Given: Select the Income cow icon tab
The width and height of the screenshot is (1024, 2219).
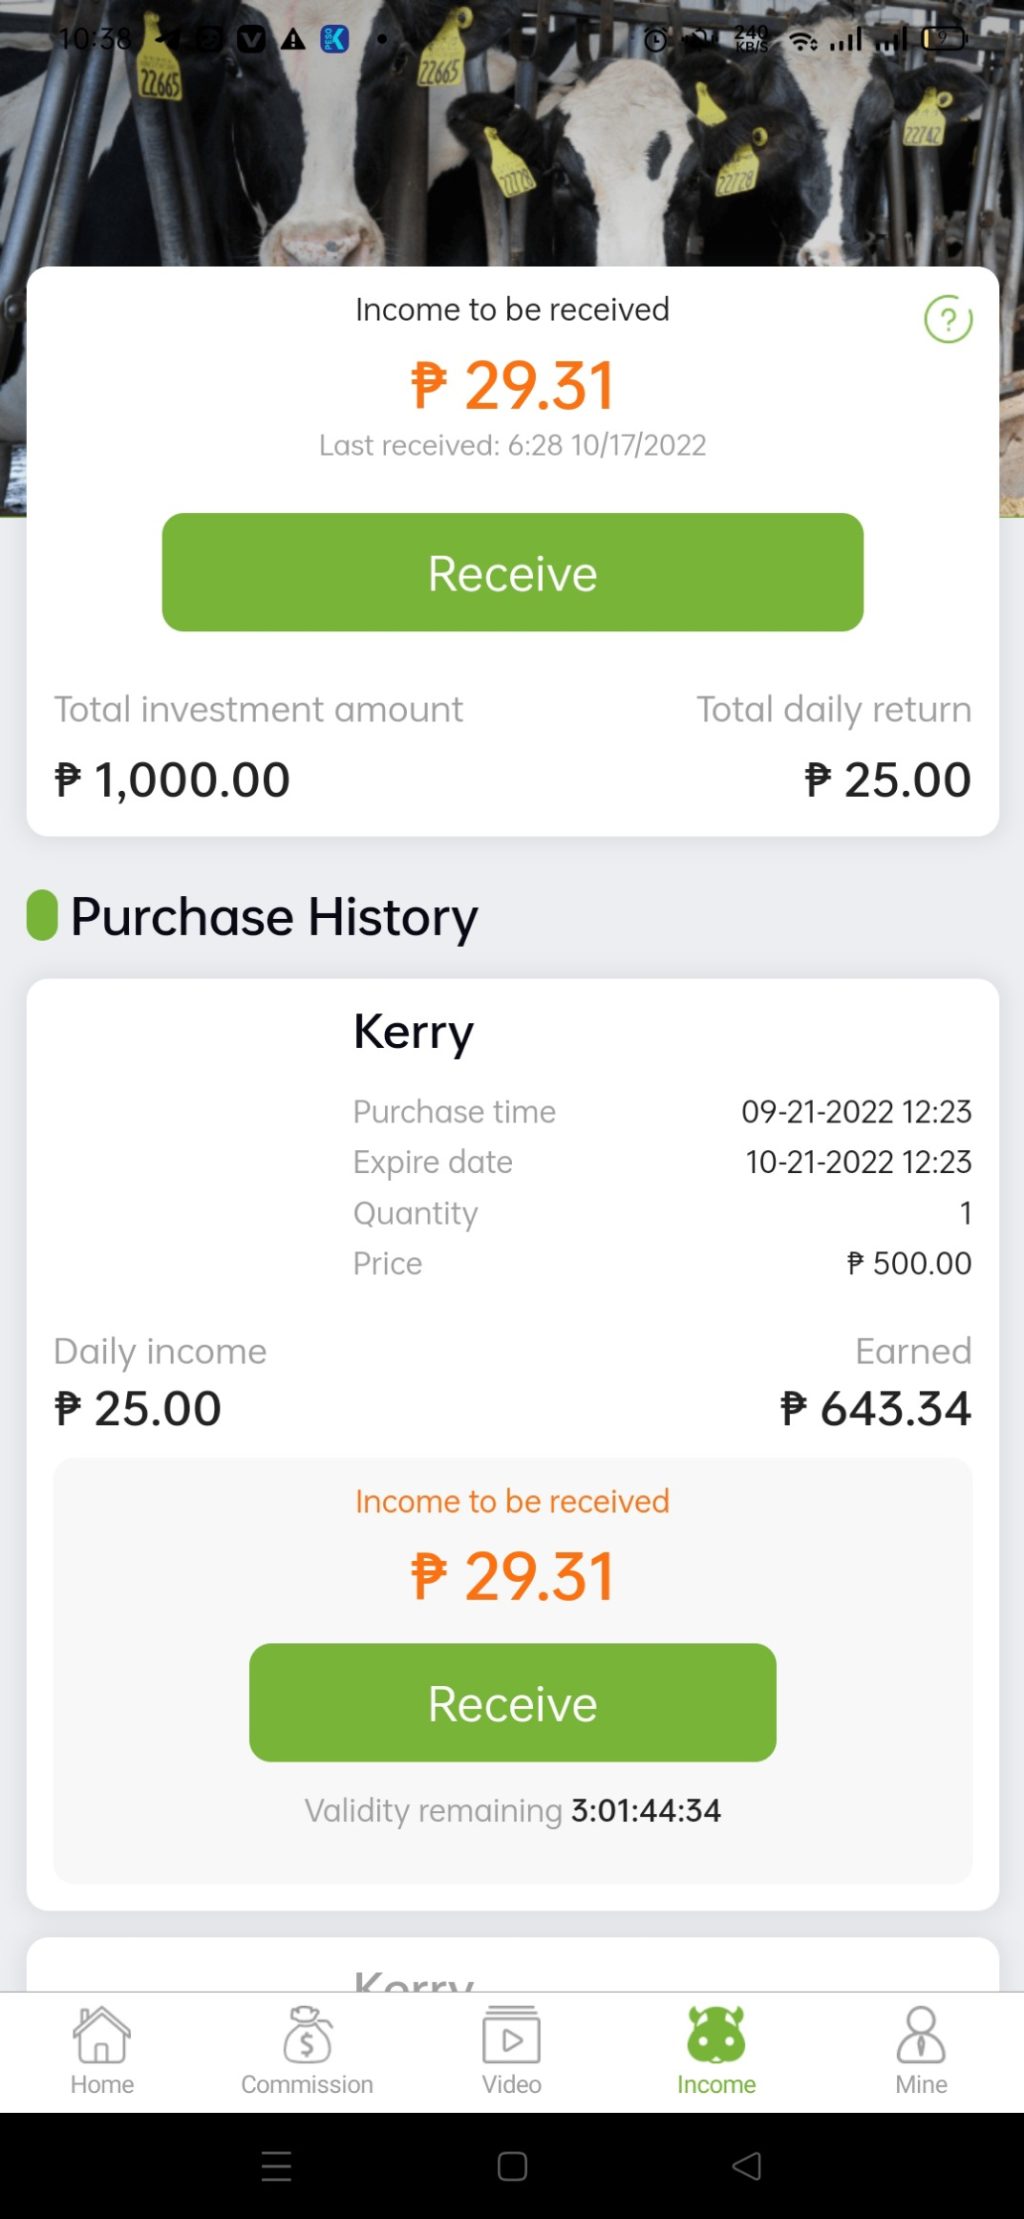Looking at the screenshot, I should tap(716, 2050).
